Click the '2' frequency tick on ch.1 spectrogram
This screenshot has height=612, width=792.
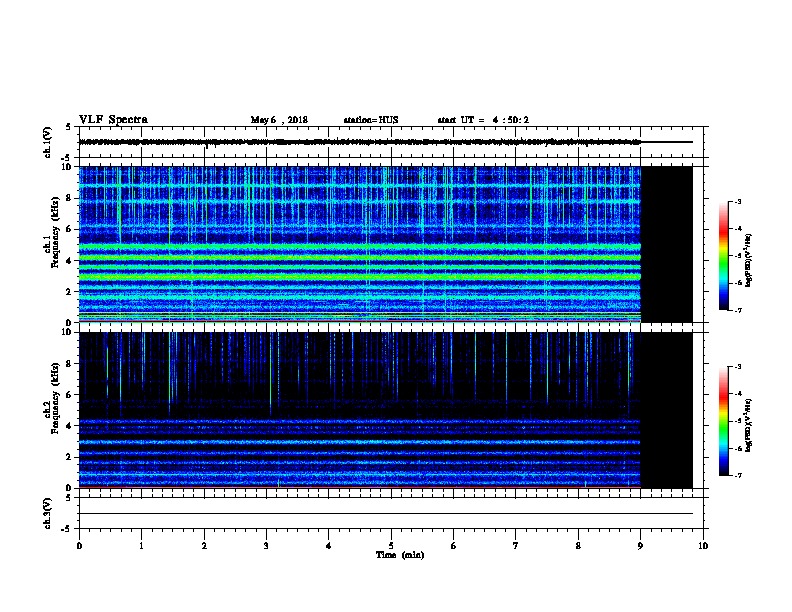tap(70, 291)
